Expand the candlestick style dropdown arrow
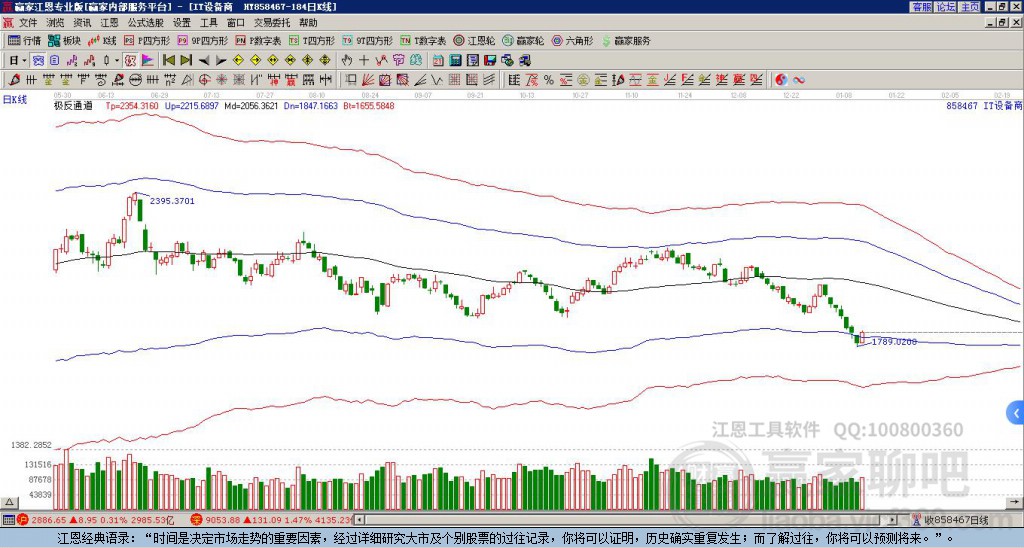1024x548 pixels. [117, 61]
